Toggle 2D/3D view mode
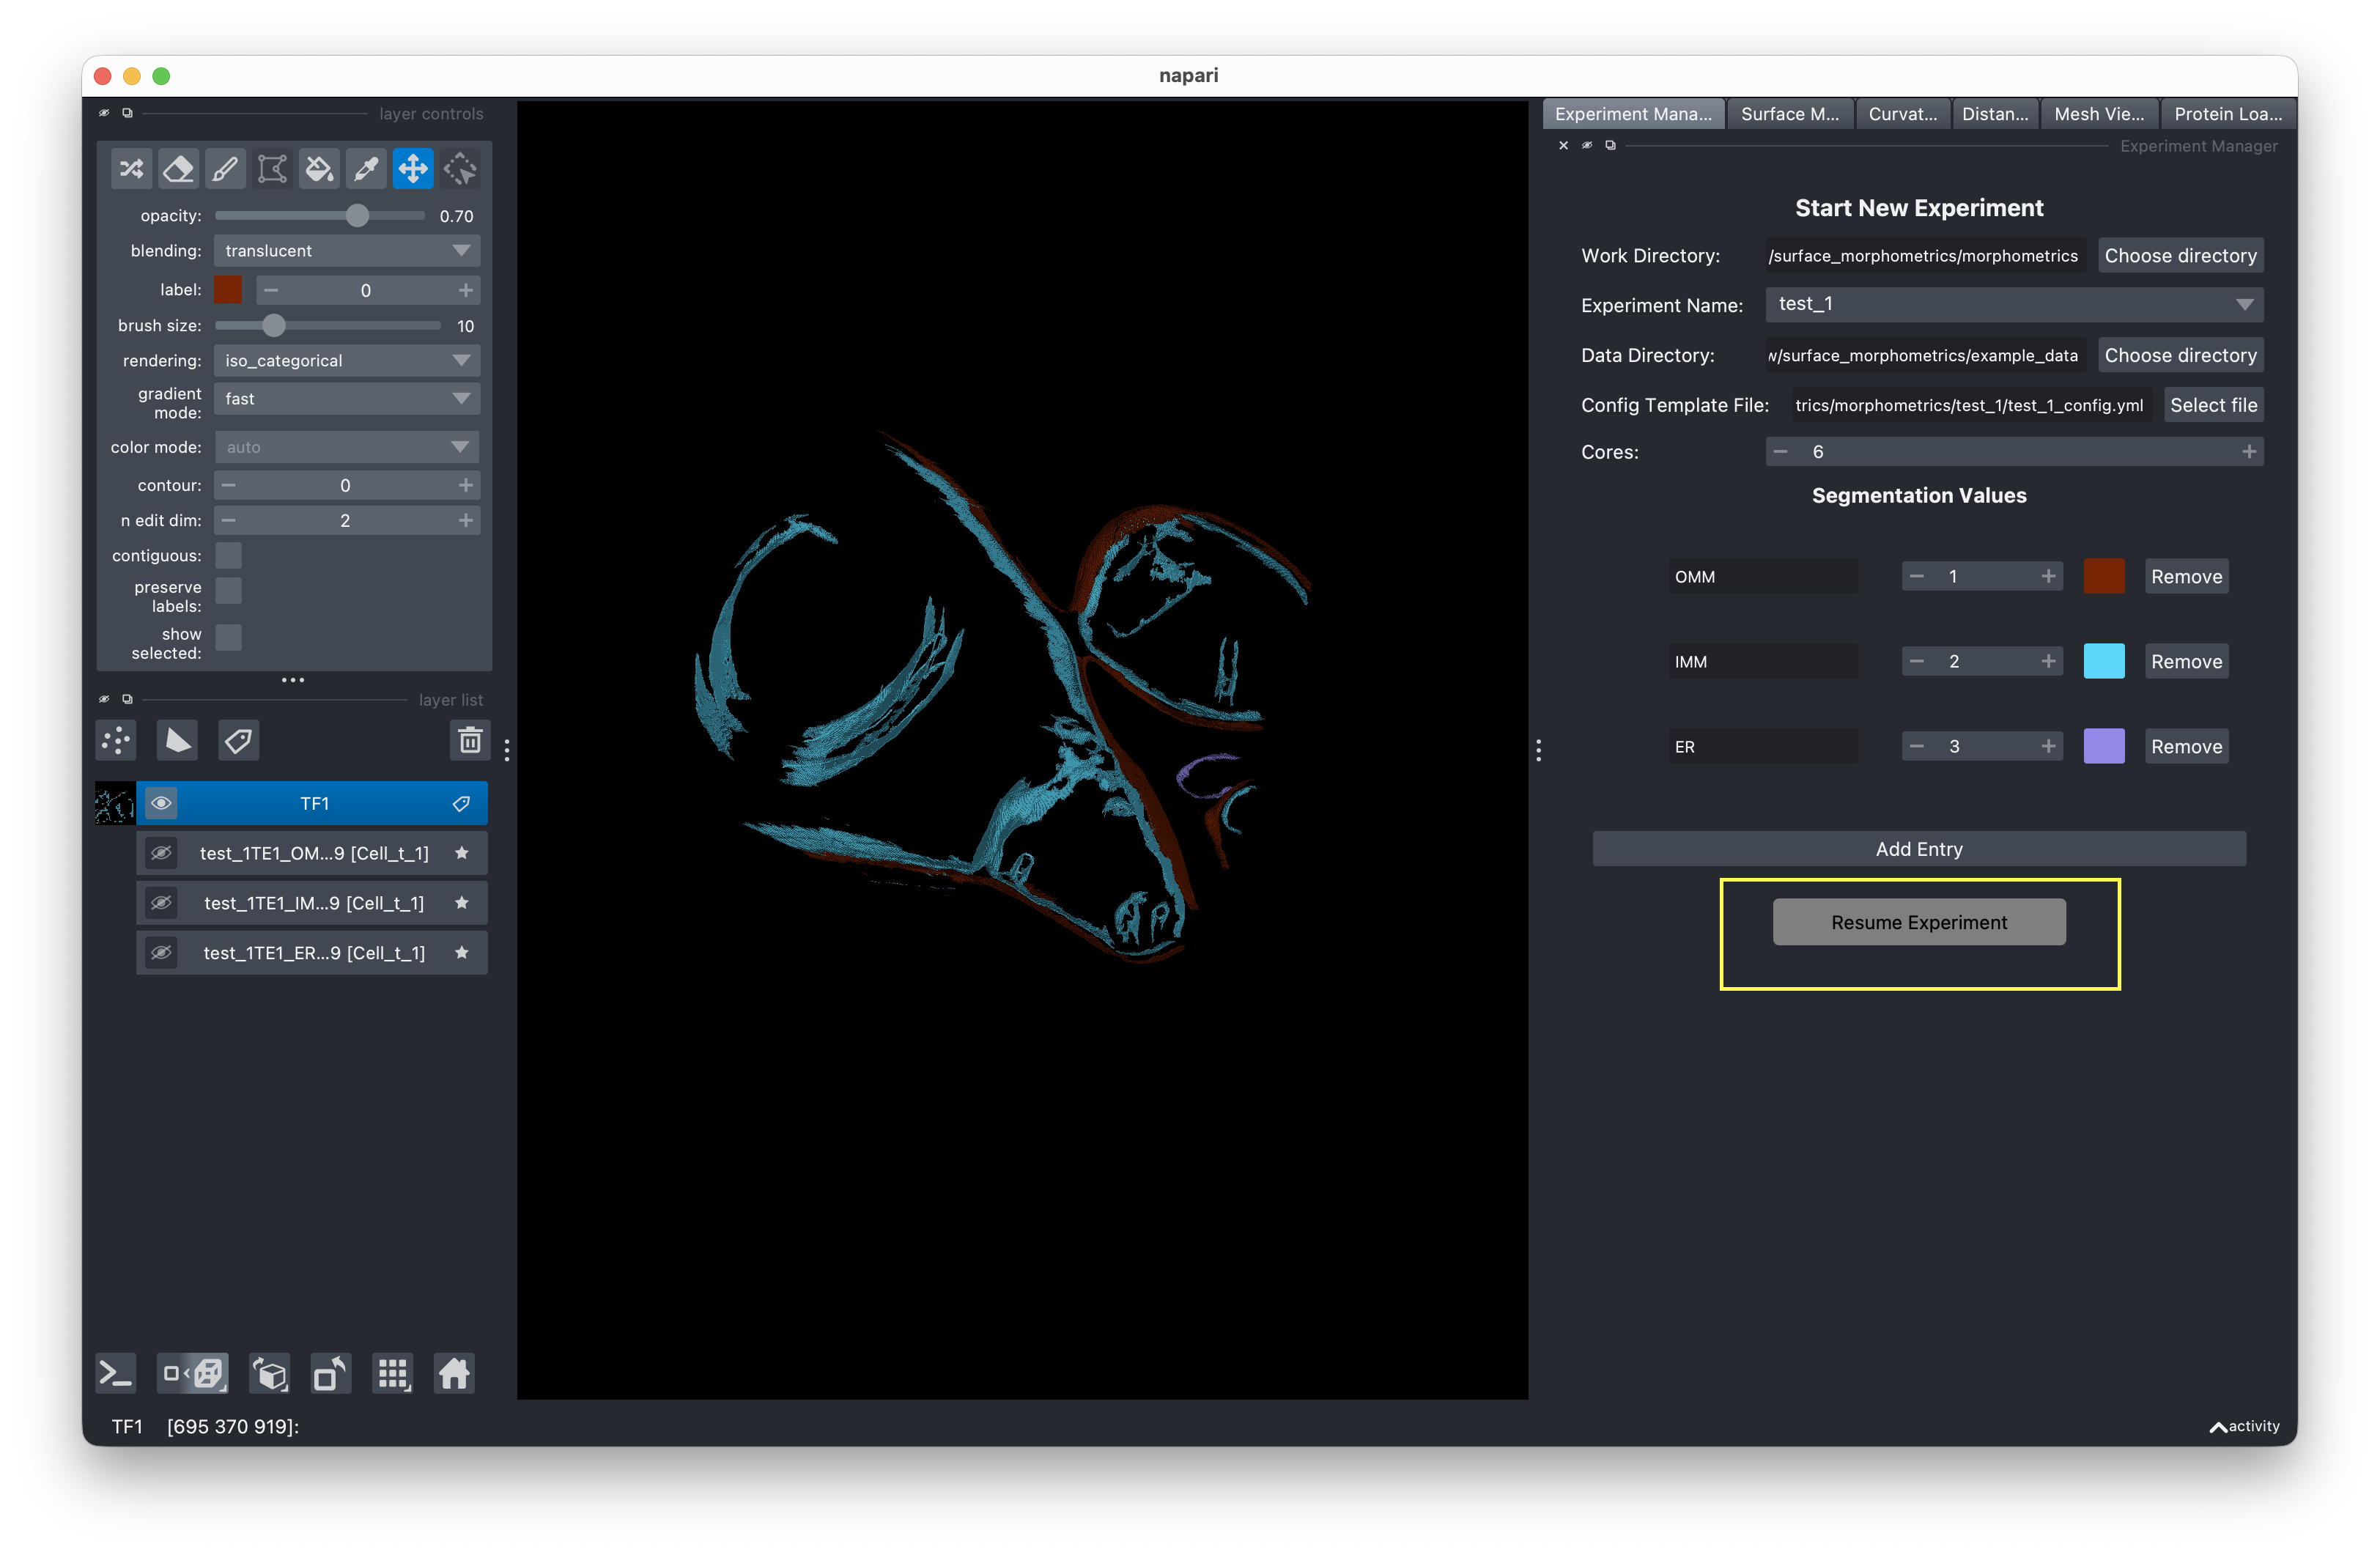 [x=194, y=1374]
